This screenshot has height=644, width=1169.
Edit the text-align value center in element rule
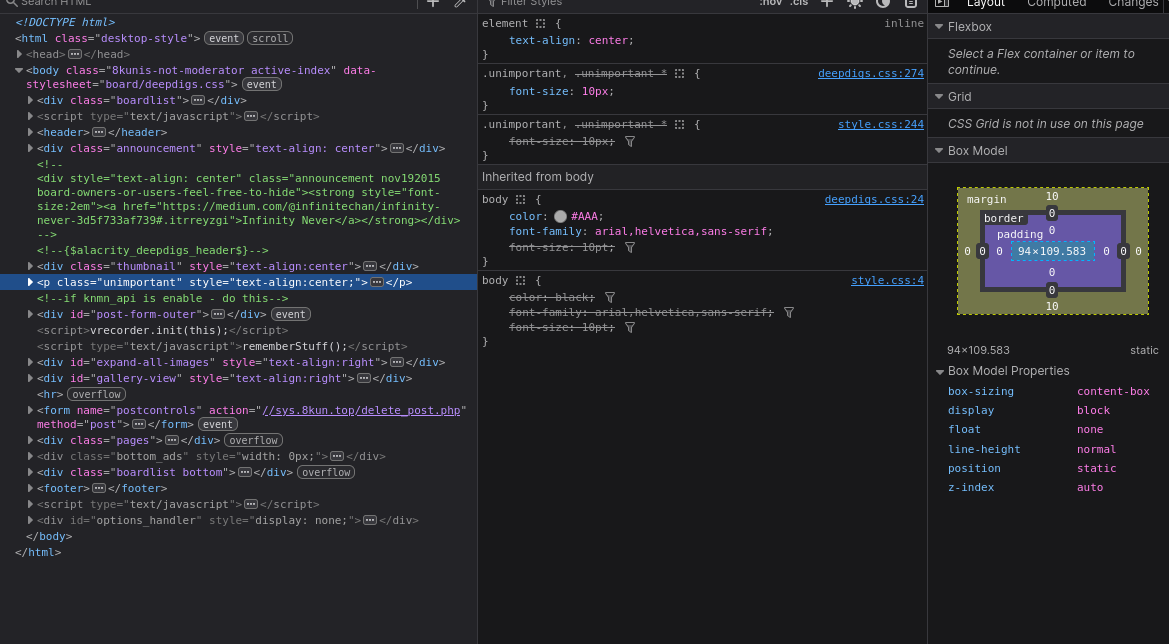tap(608, 41)
